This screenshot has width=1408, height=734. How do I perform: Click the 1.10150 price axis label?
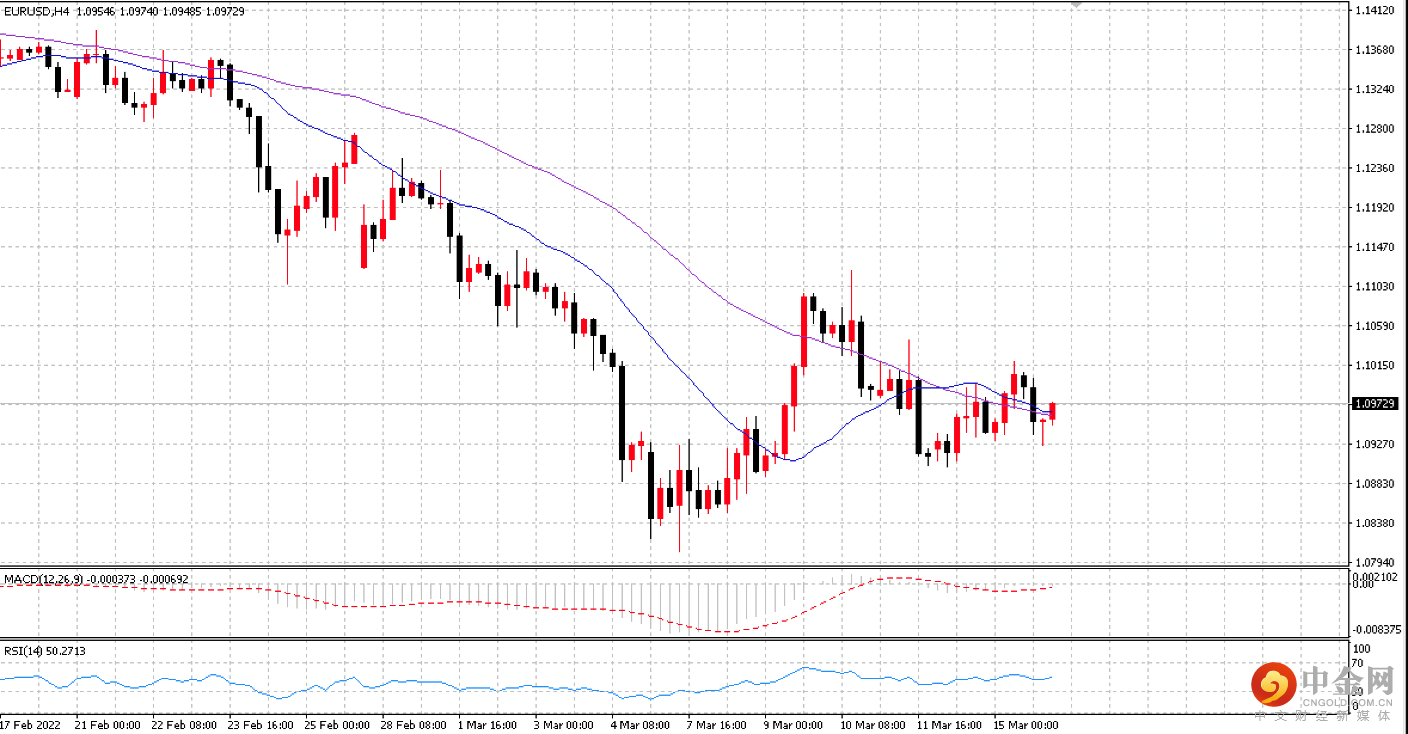point(1373,366)
